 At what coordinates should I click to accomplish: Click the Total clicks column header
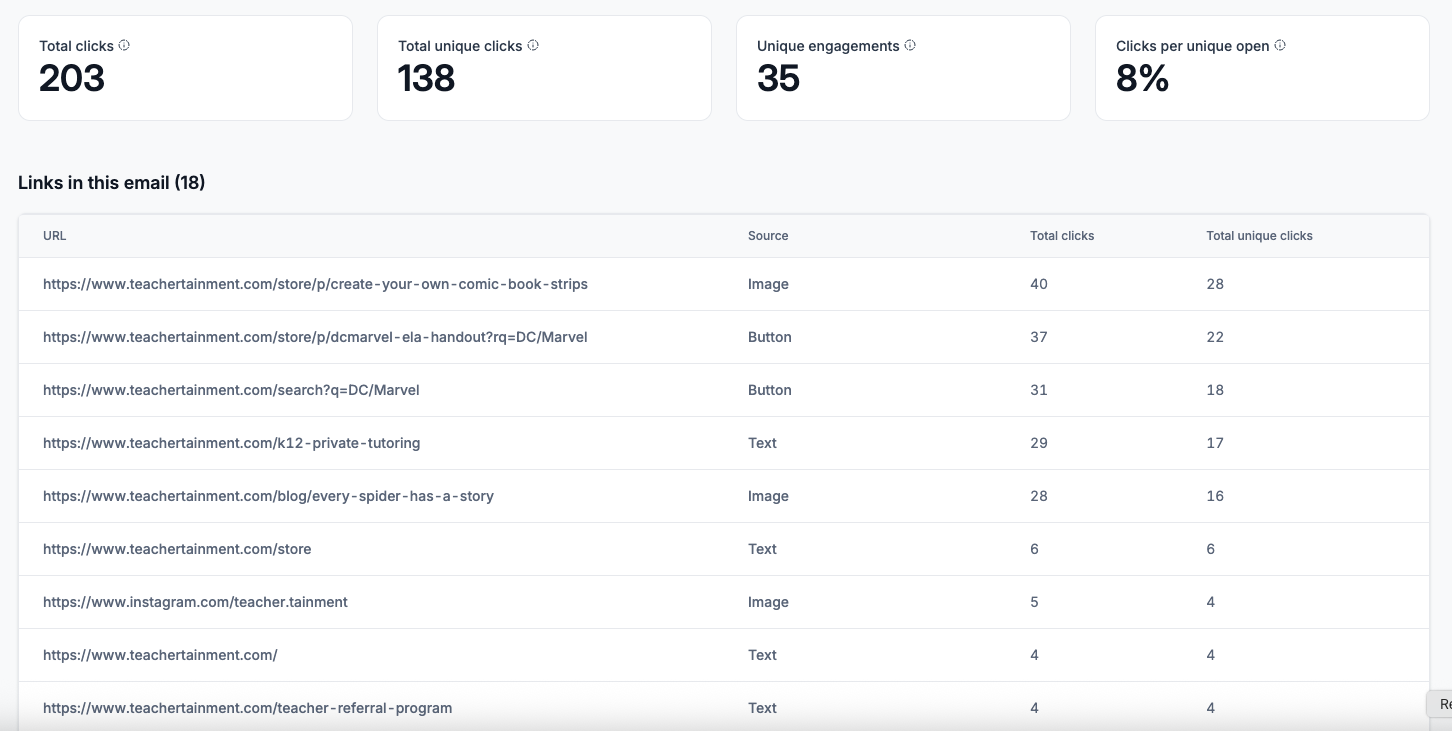point(1062,236)
